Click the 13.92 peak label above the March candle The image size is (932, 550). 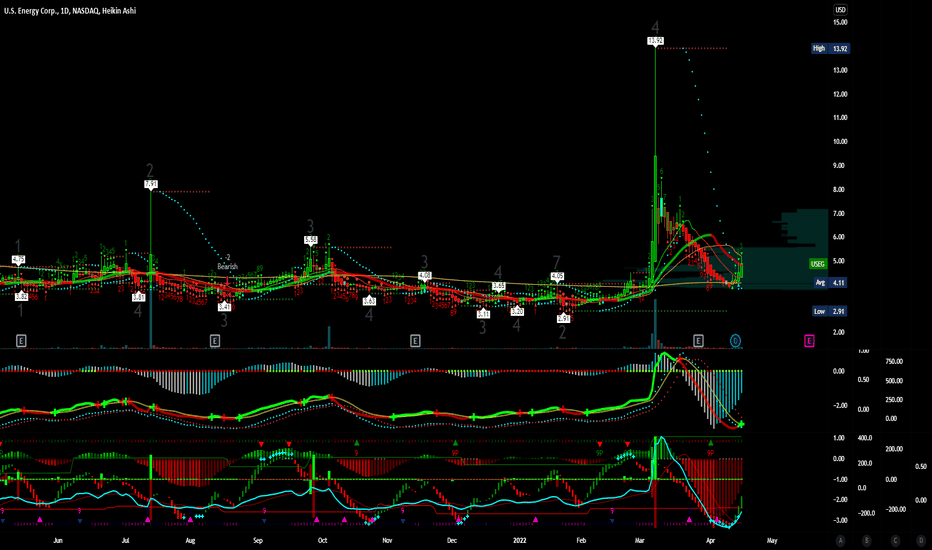(655, 41)
